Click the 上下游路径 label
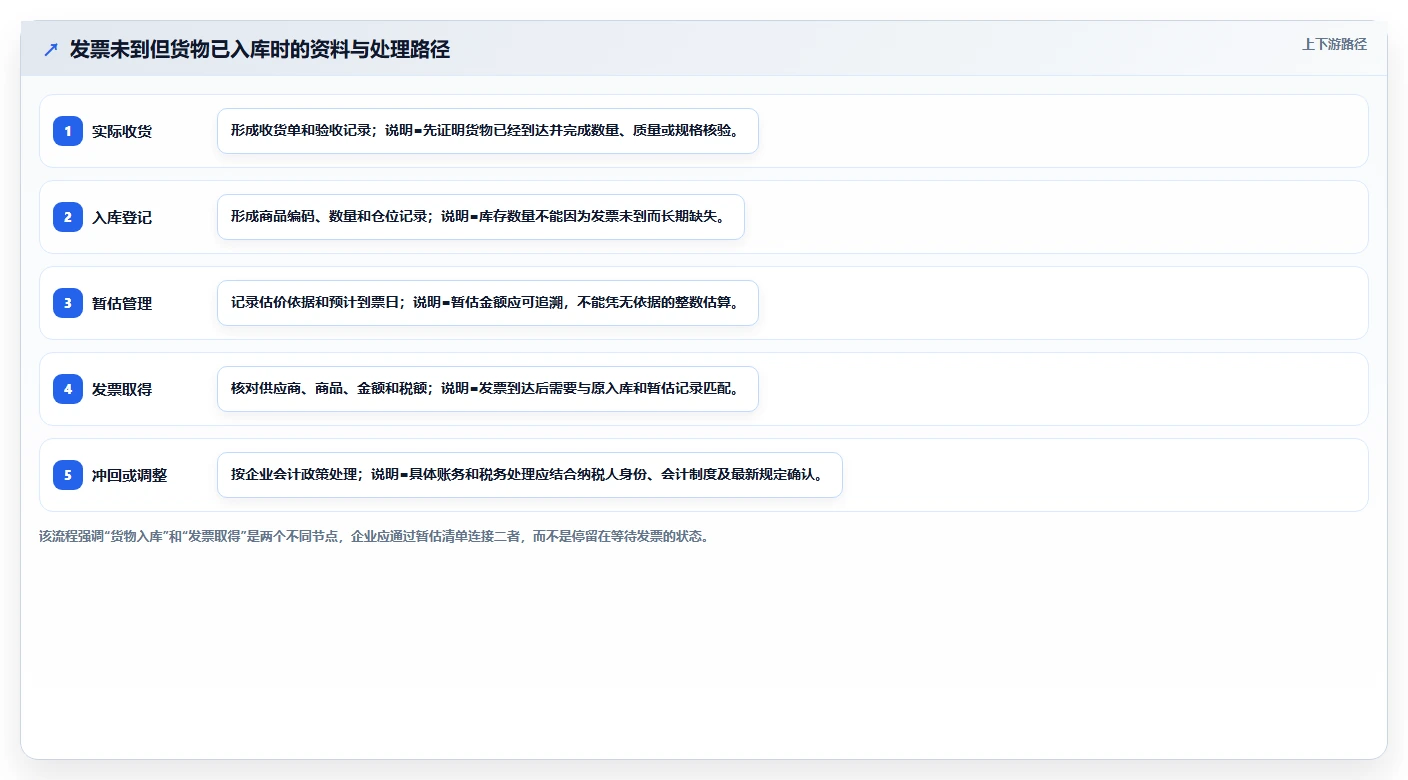The image size is (1408, 780). tap(1334, 44)
